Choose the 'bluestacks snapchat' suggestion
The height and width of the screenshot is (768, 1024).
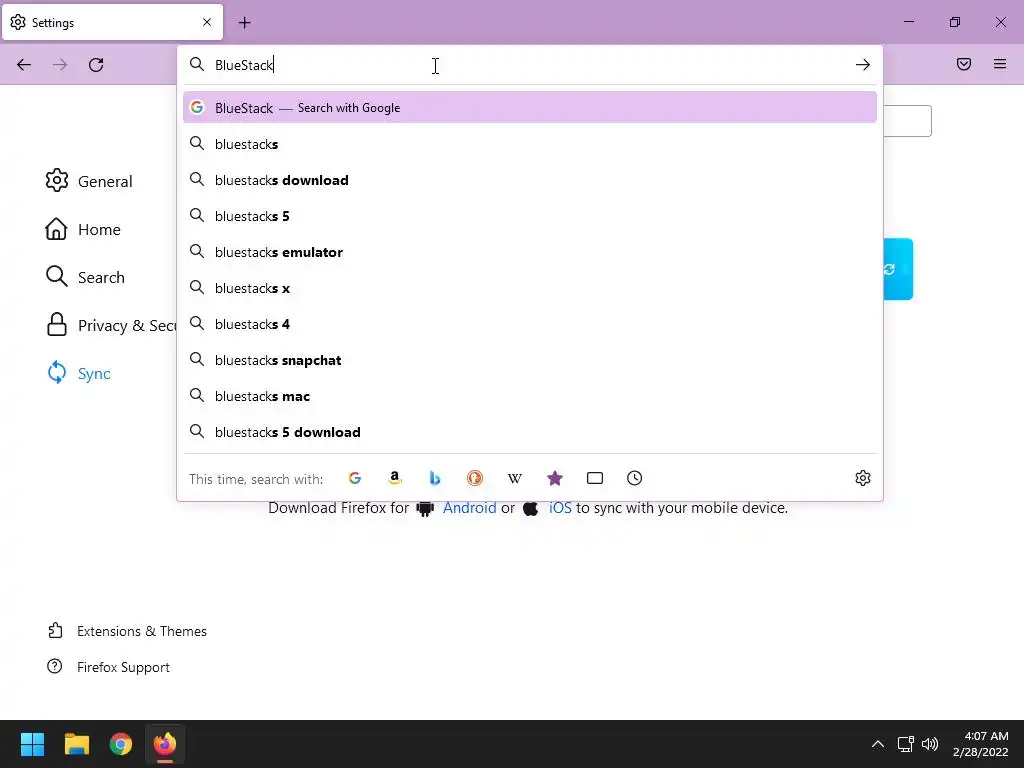tap(530, 360)
